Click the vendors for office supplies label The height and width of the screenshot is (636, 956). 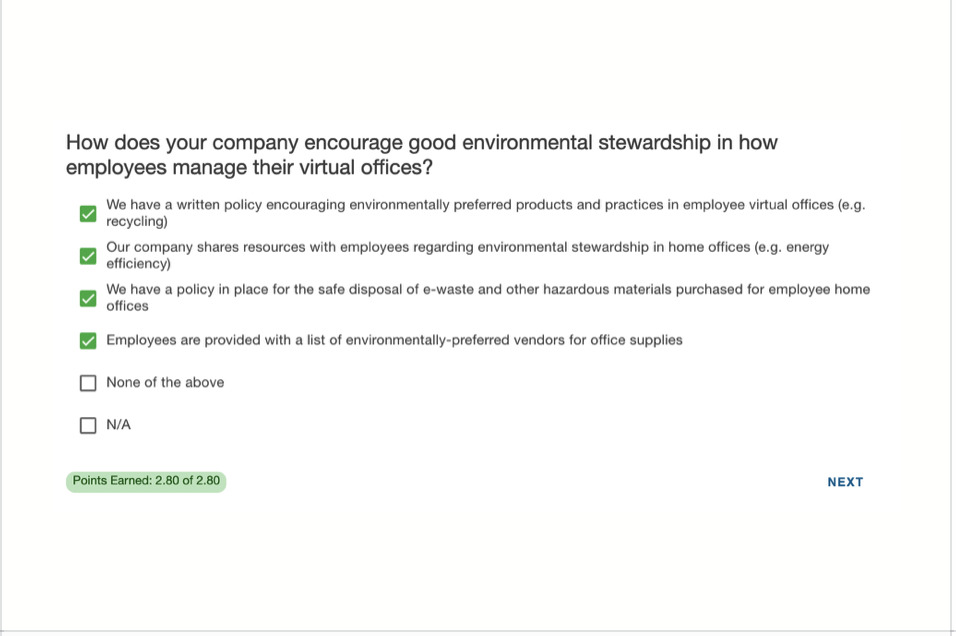click(x=395, y=340)
